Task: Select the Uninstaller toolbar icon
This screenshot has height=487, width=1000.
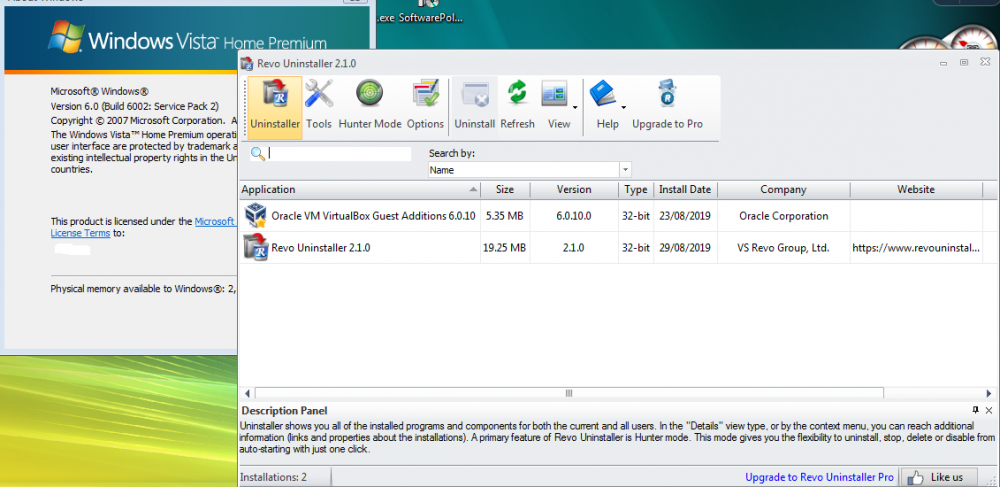Action: [274, 105]
